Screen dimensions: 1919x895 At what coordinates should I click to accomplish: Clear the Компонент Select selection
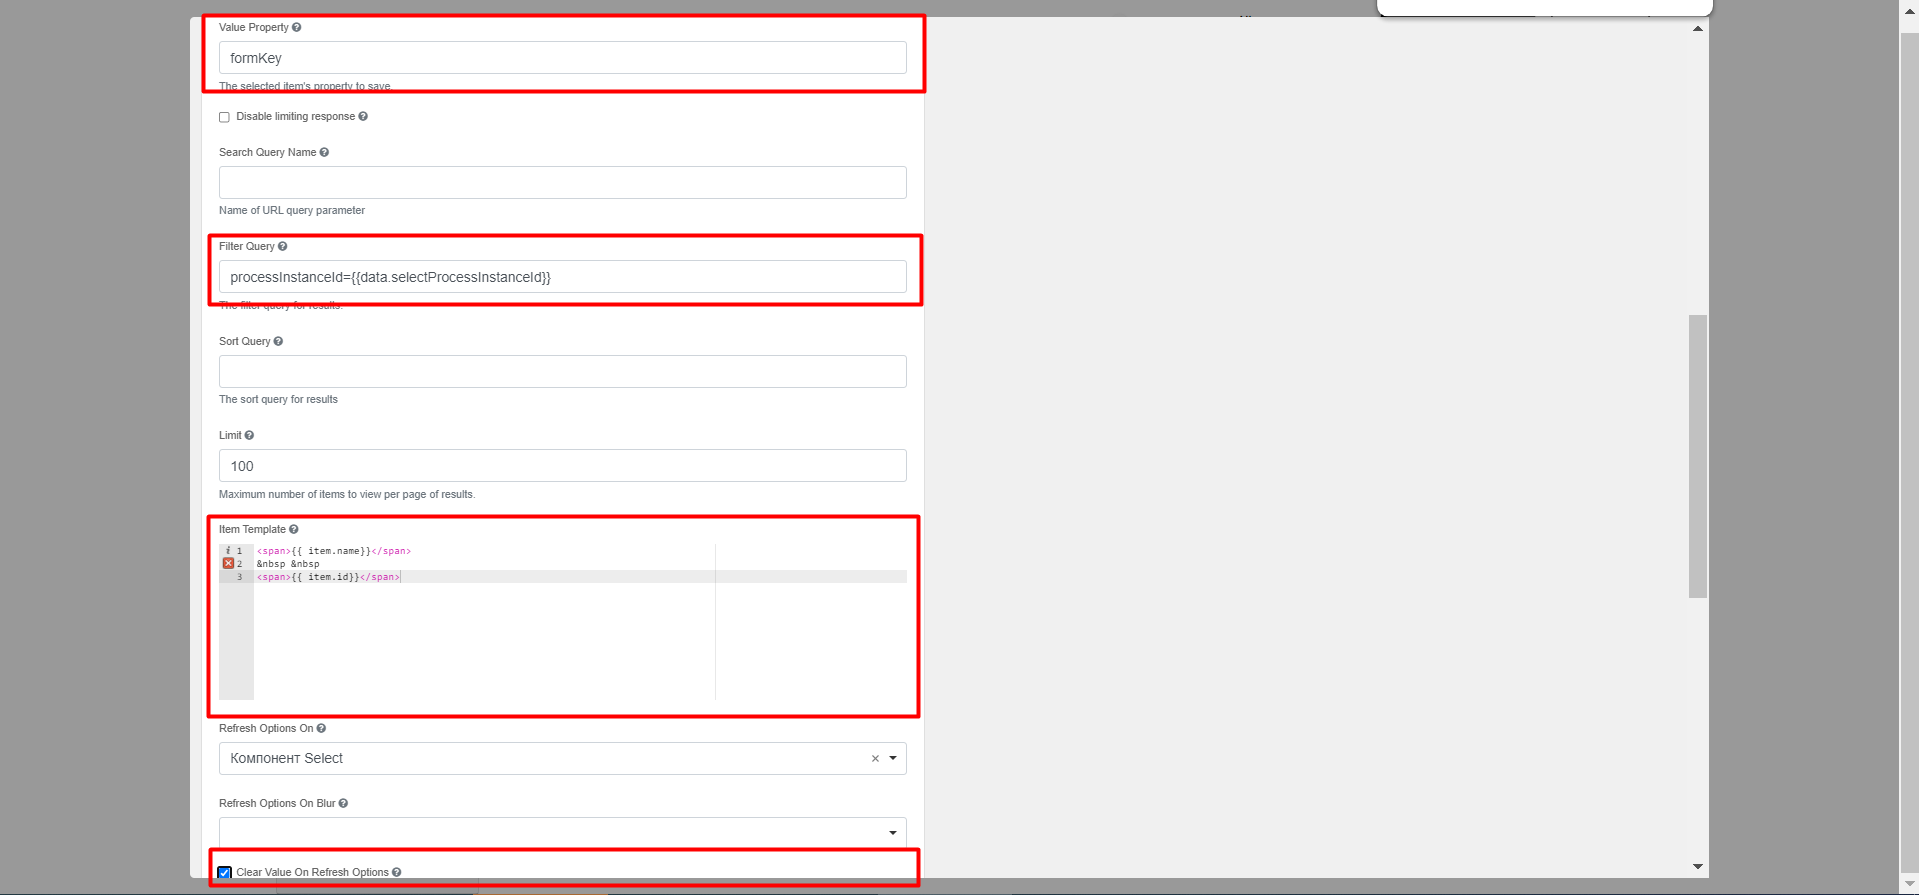pos(875,759)
